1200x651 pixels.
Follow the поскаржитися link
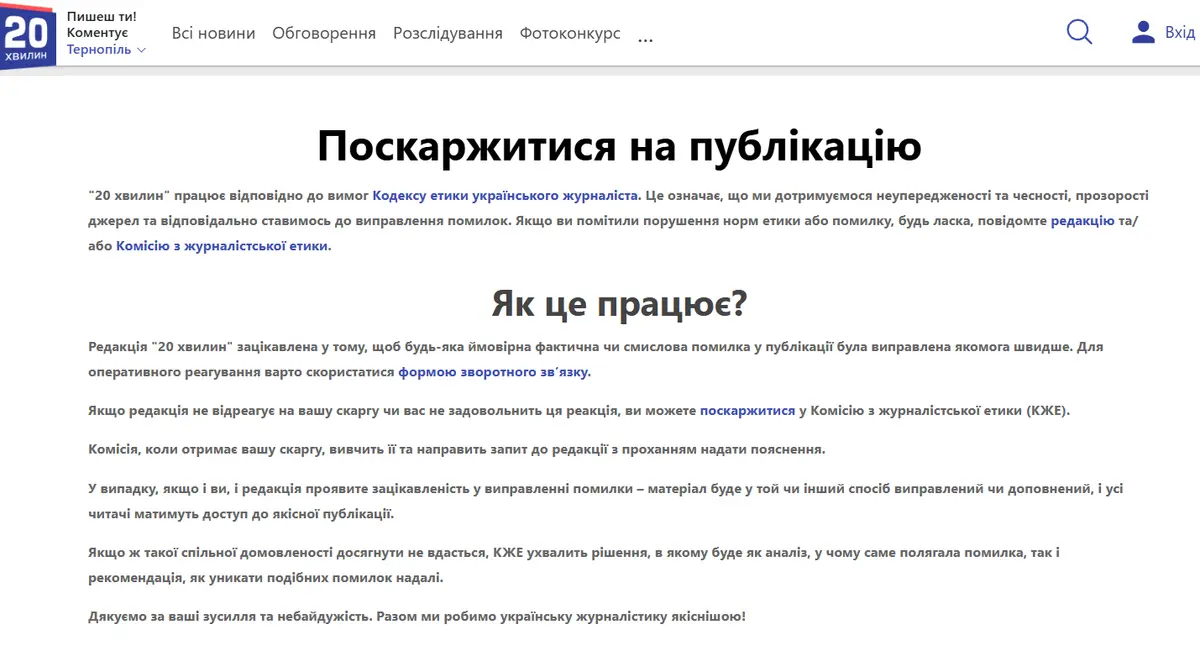tap(747, 410)
